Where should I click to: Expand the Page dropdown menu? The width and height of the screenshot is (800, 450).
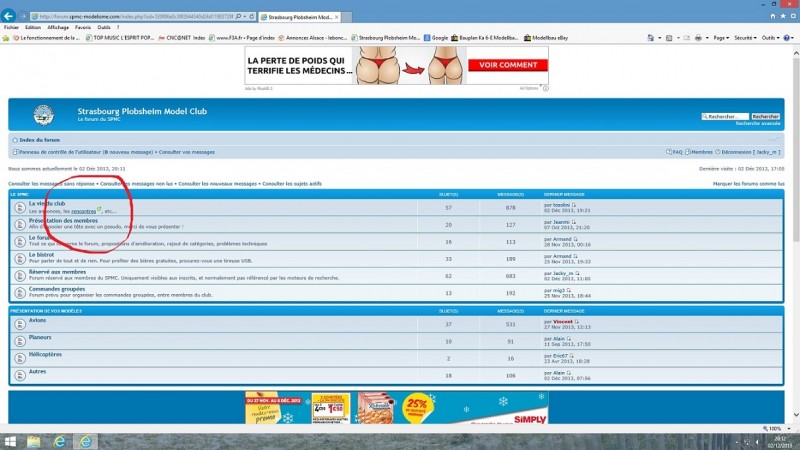coord(721,38)
